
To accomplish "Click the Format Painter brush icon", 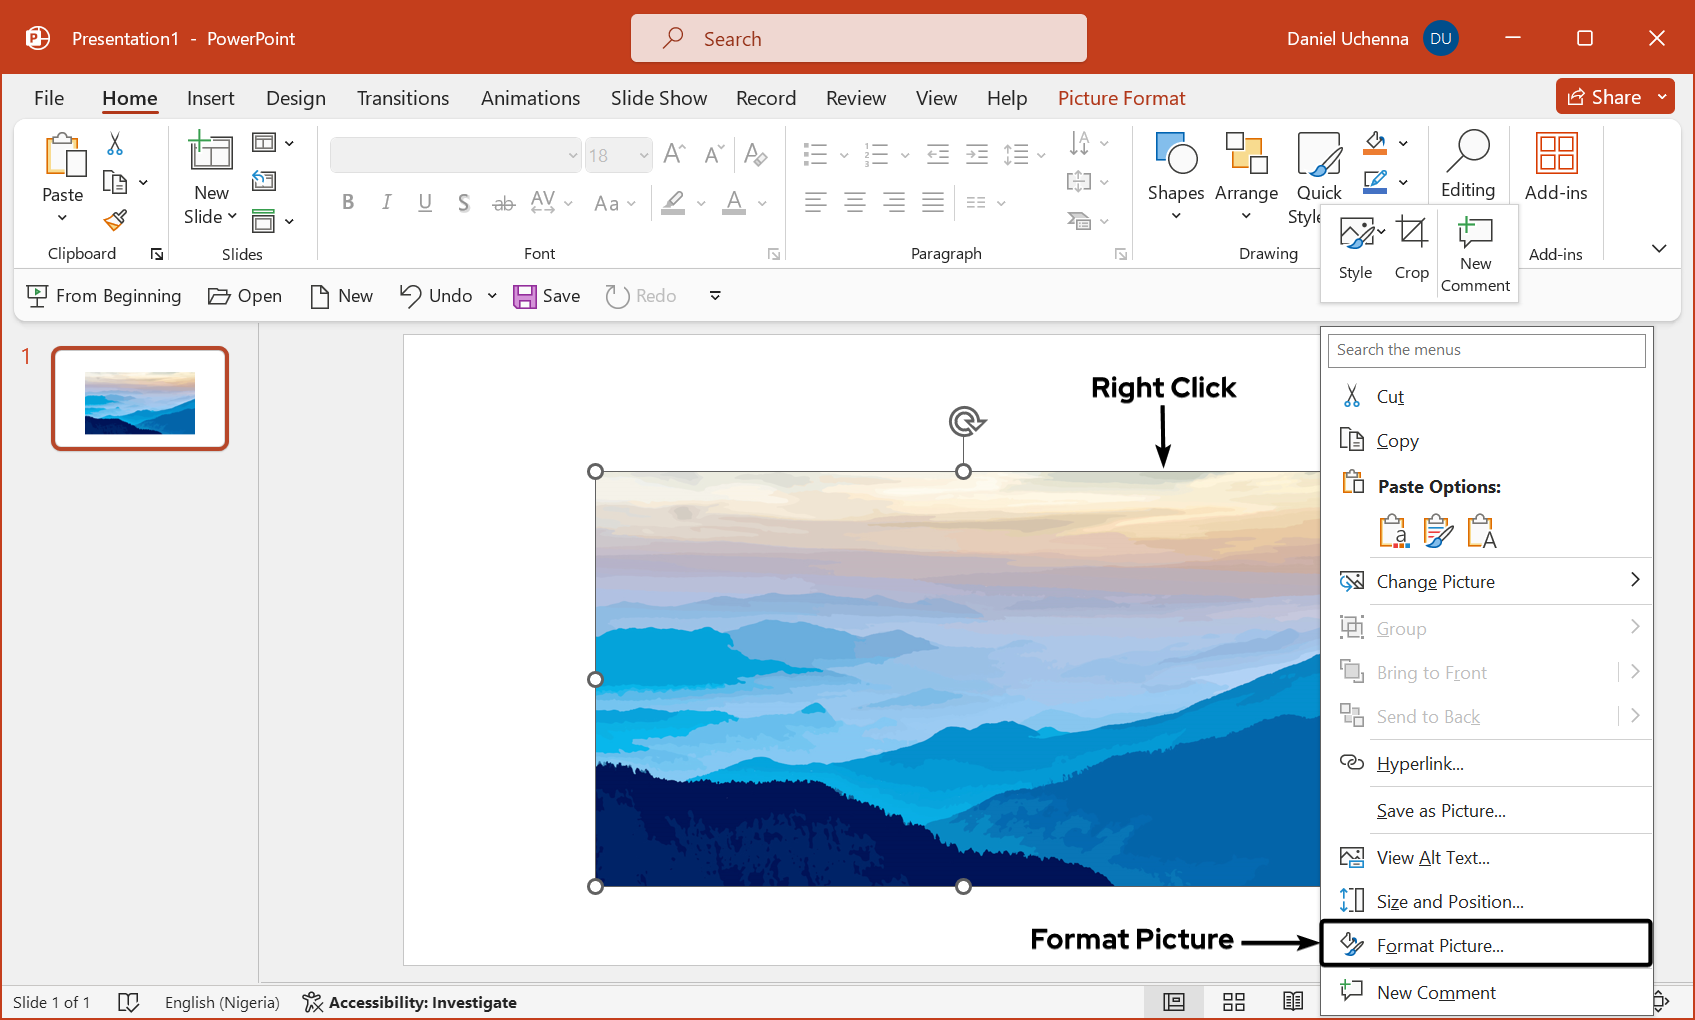I will tap(116, 220).
